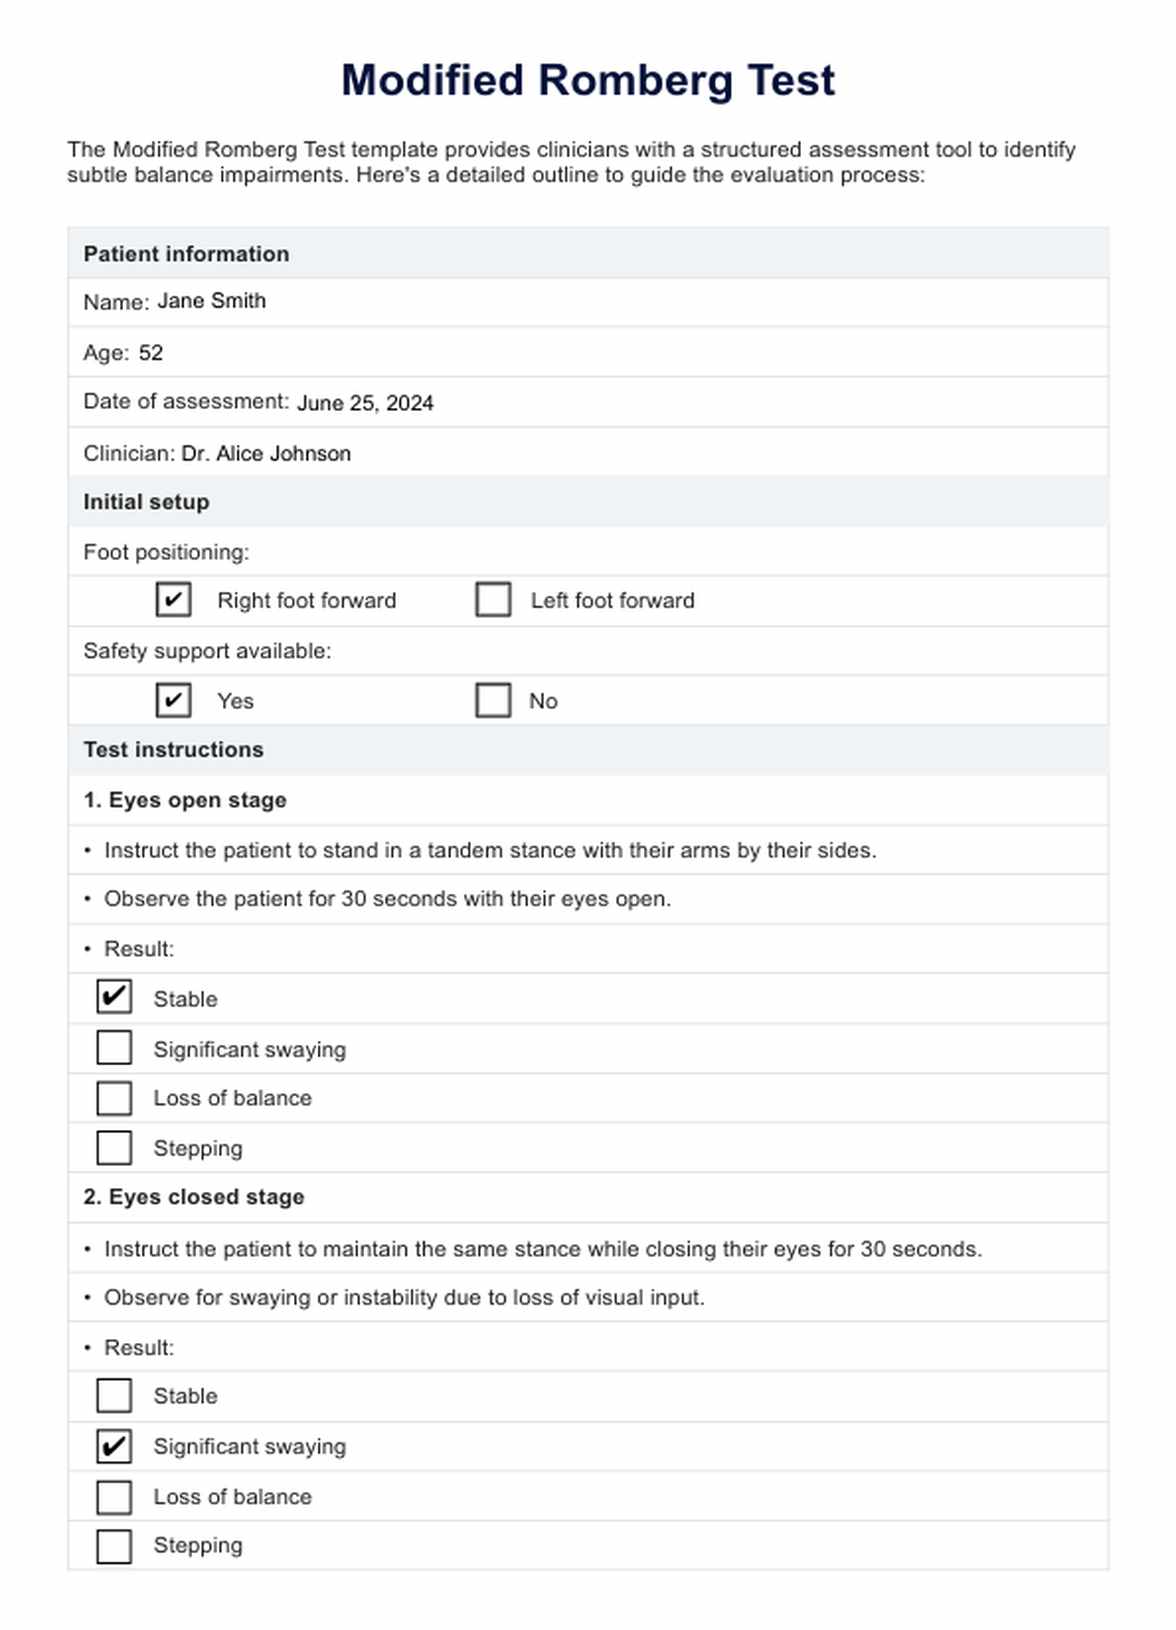Check Loss of balance under Eyes closed stage
Screen dimensions: 1176x1630
[114, 1496]
